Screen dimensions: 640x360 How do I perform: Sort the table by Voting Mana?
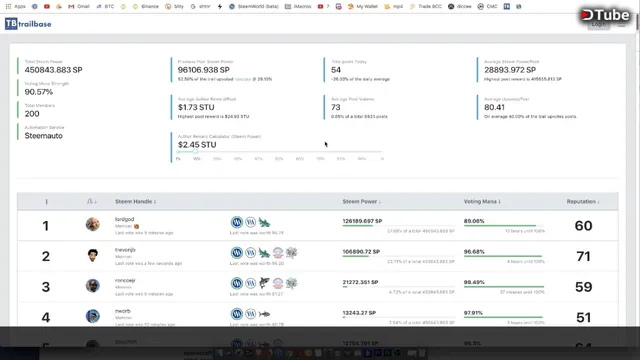482,201
